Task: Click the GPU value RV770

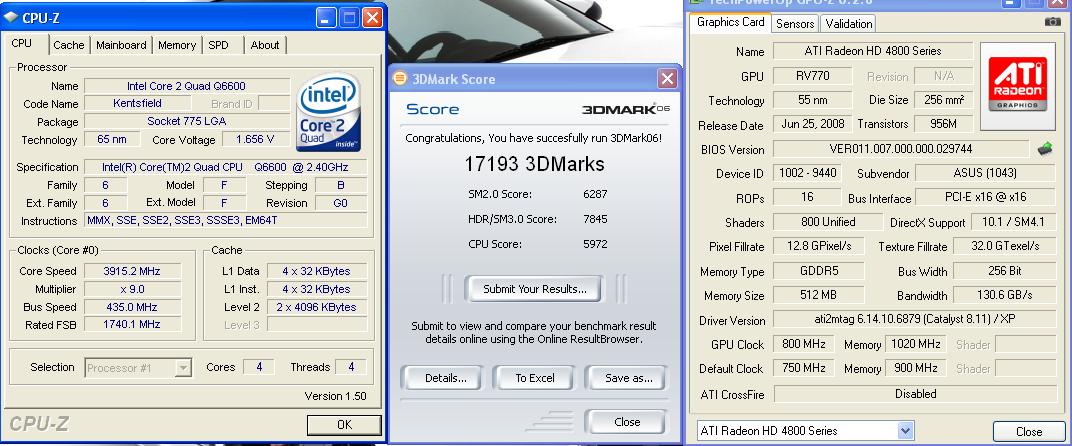Action: point(812,76)
